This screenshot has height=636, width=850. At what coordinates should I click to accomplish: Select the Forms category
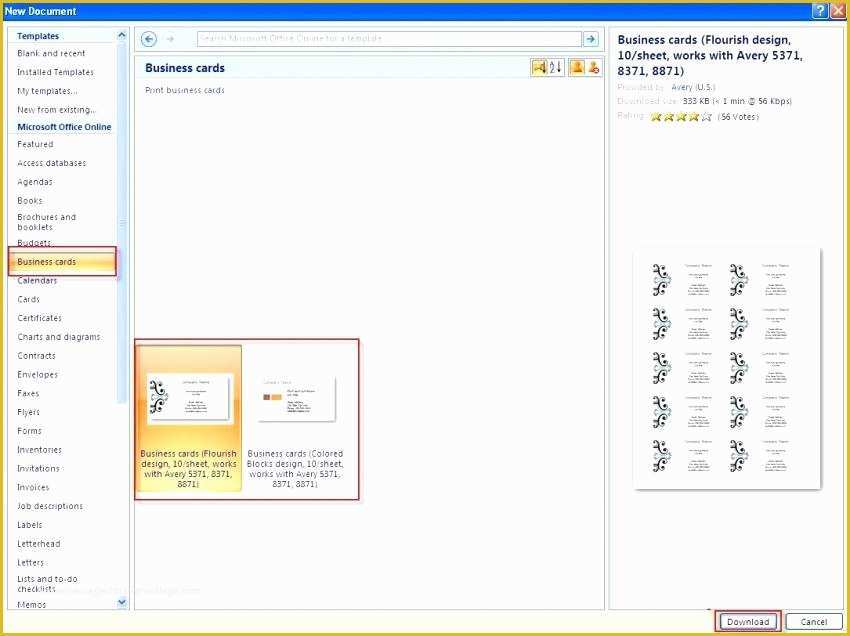pyautogui.click(x=29, y=431)
